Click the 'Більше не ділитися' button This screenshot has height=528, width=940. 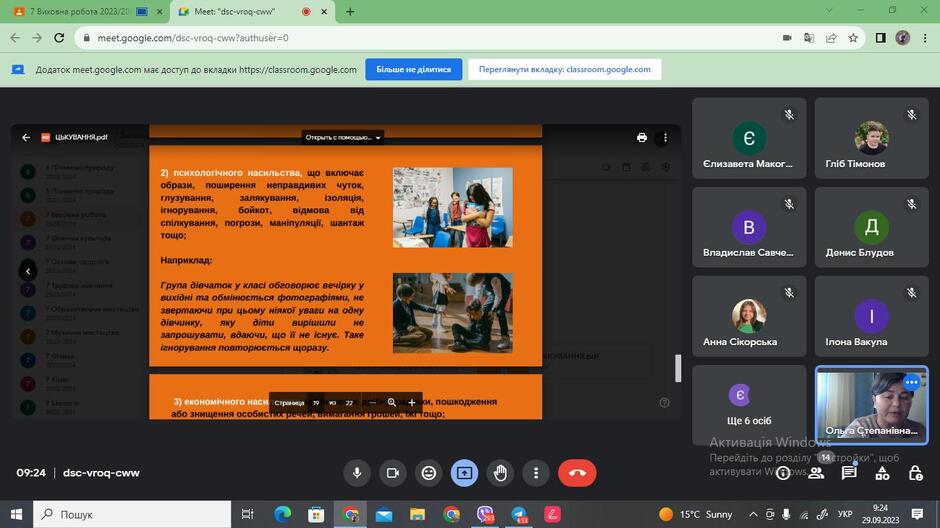pos(414,70)
